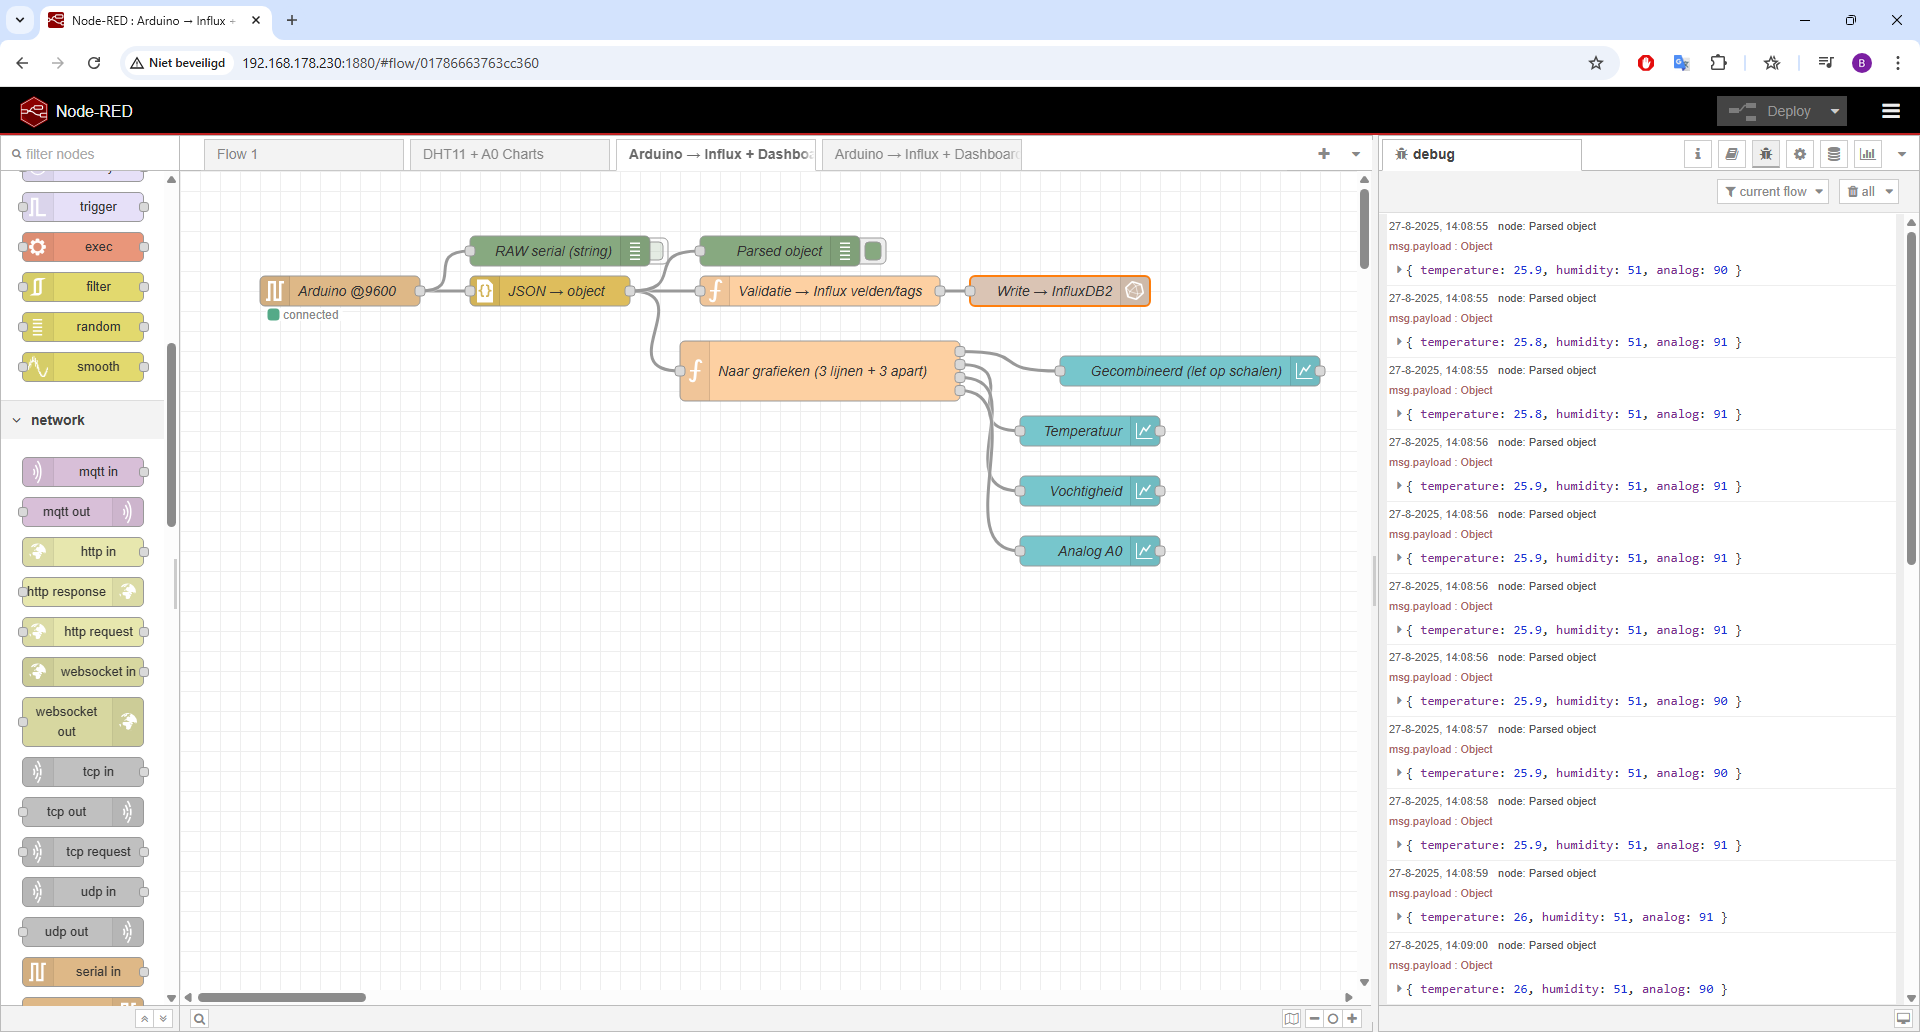Zoom in with the plus icon
Viewport: 1920px width, 1032px height.
point(1352,1019)
